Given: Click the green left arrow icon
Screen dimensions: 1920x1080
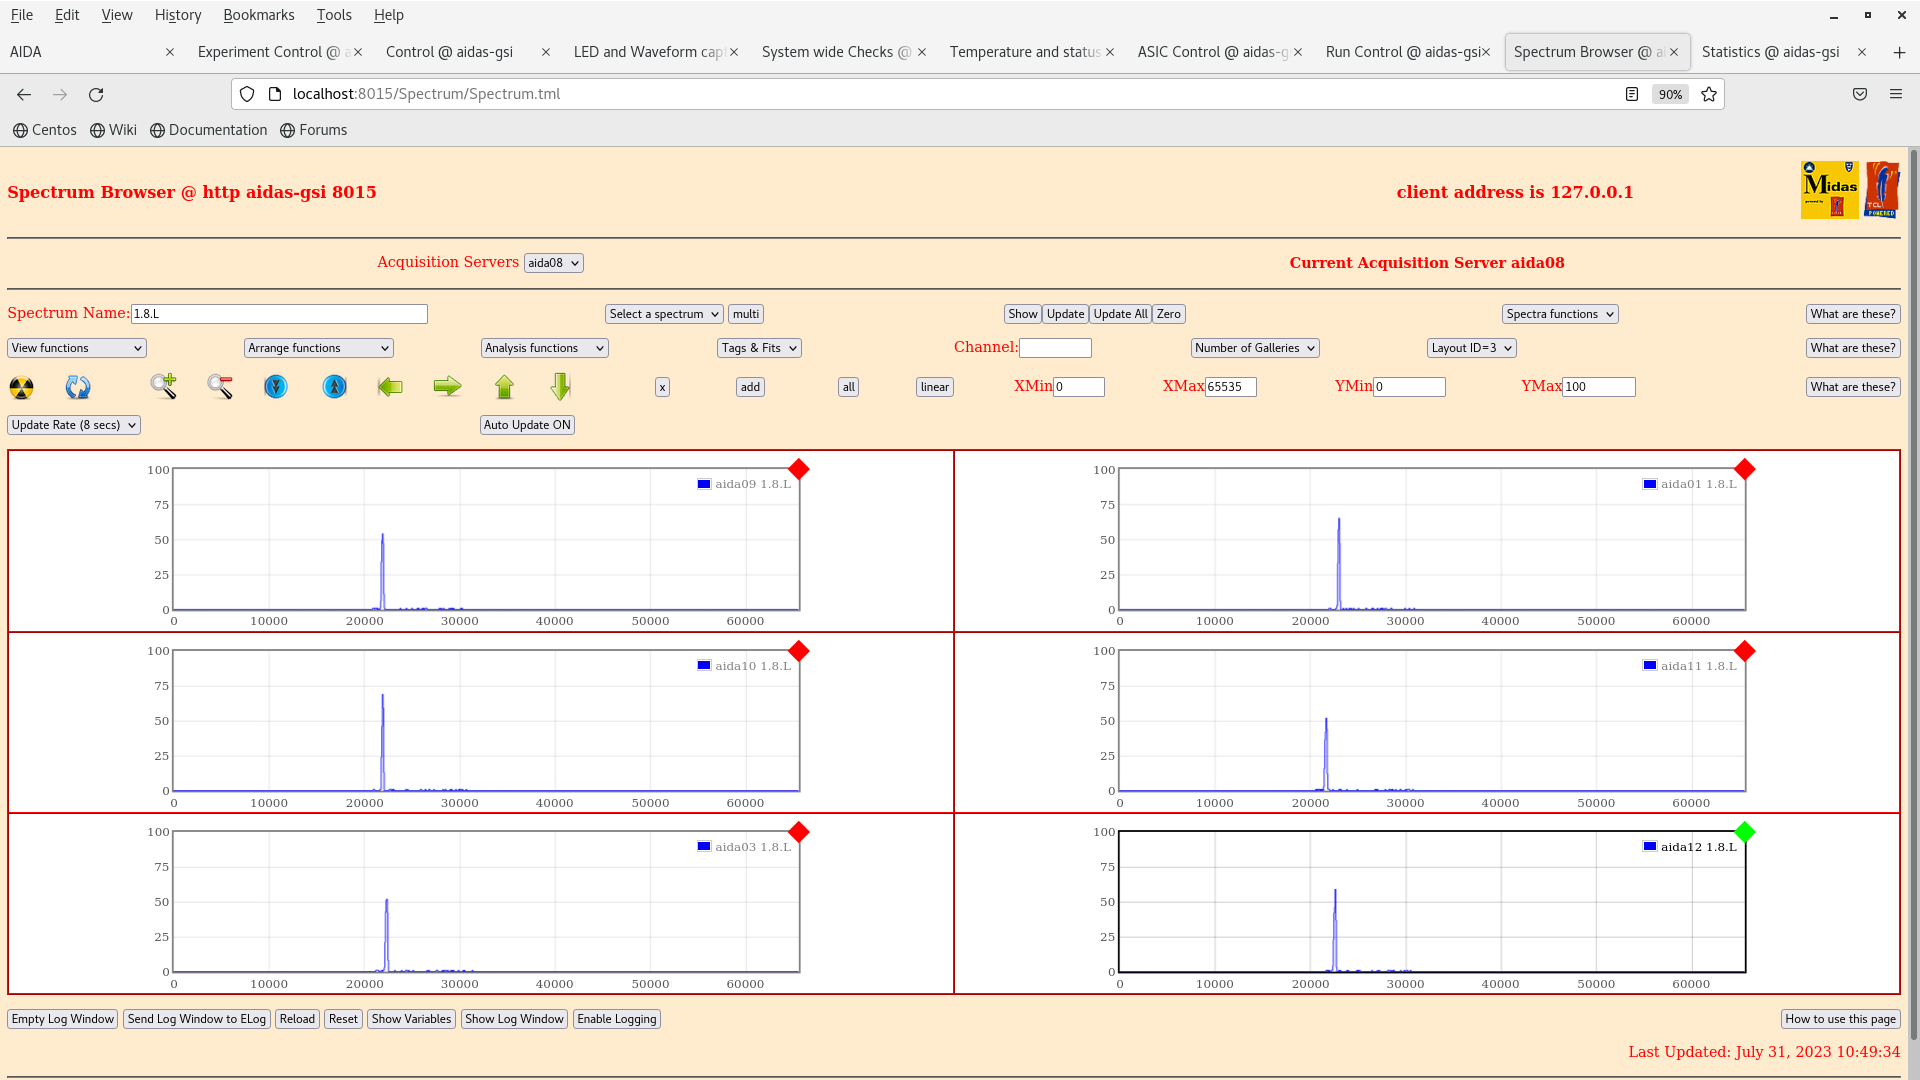Looking at the screenshot, I should click(x=390, y=386).
